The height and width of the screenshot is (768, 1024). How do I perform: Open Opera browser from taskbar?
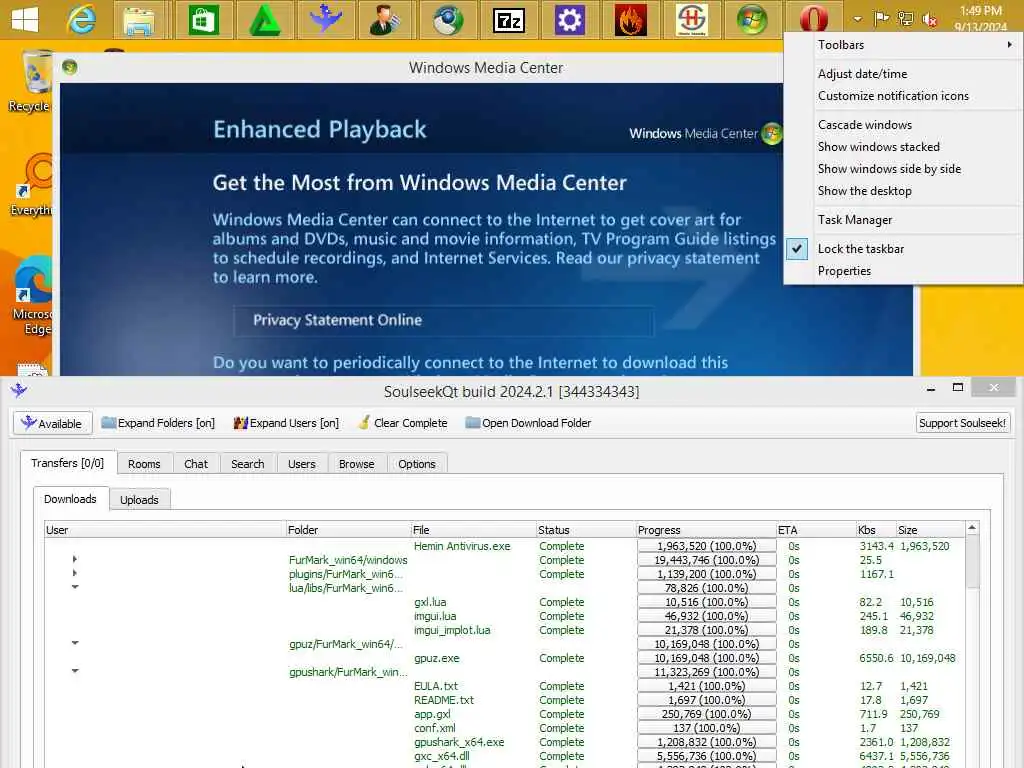point(813,20)
